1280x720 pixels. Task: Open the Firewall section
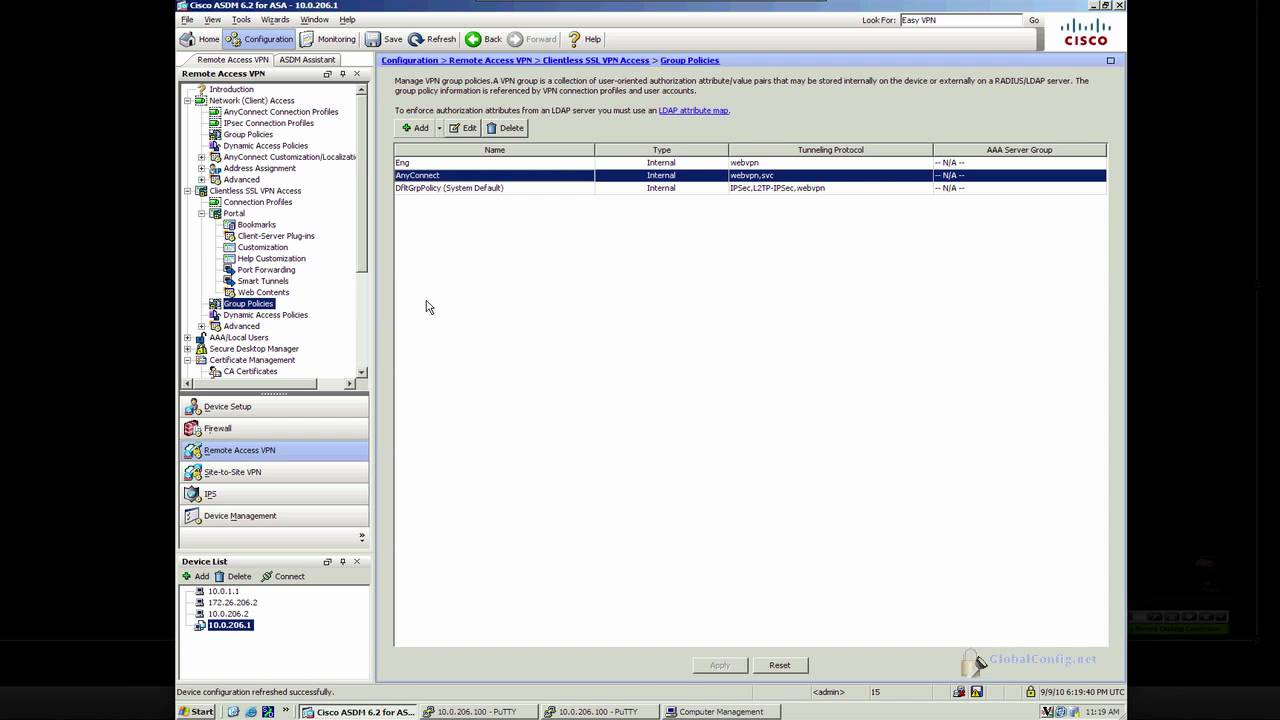[x=274, y=428]
